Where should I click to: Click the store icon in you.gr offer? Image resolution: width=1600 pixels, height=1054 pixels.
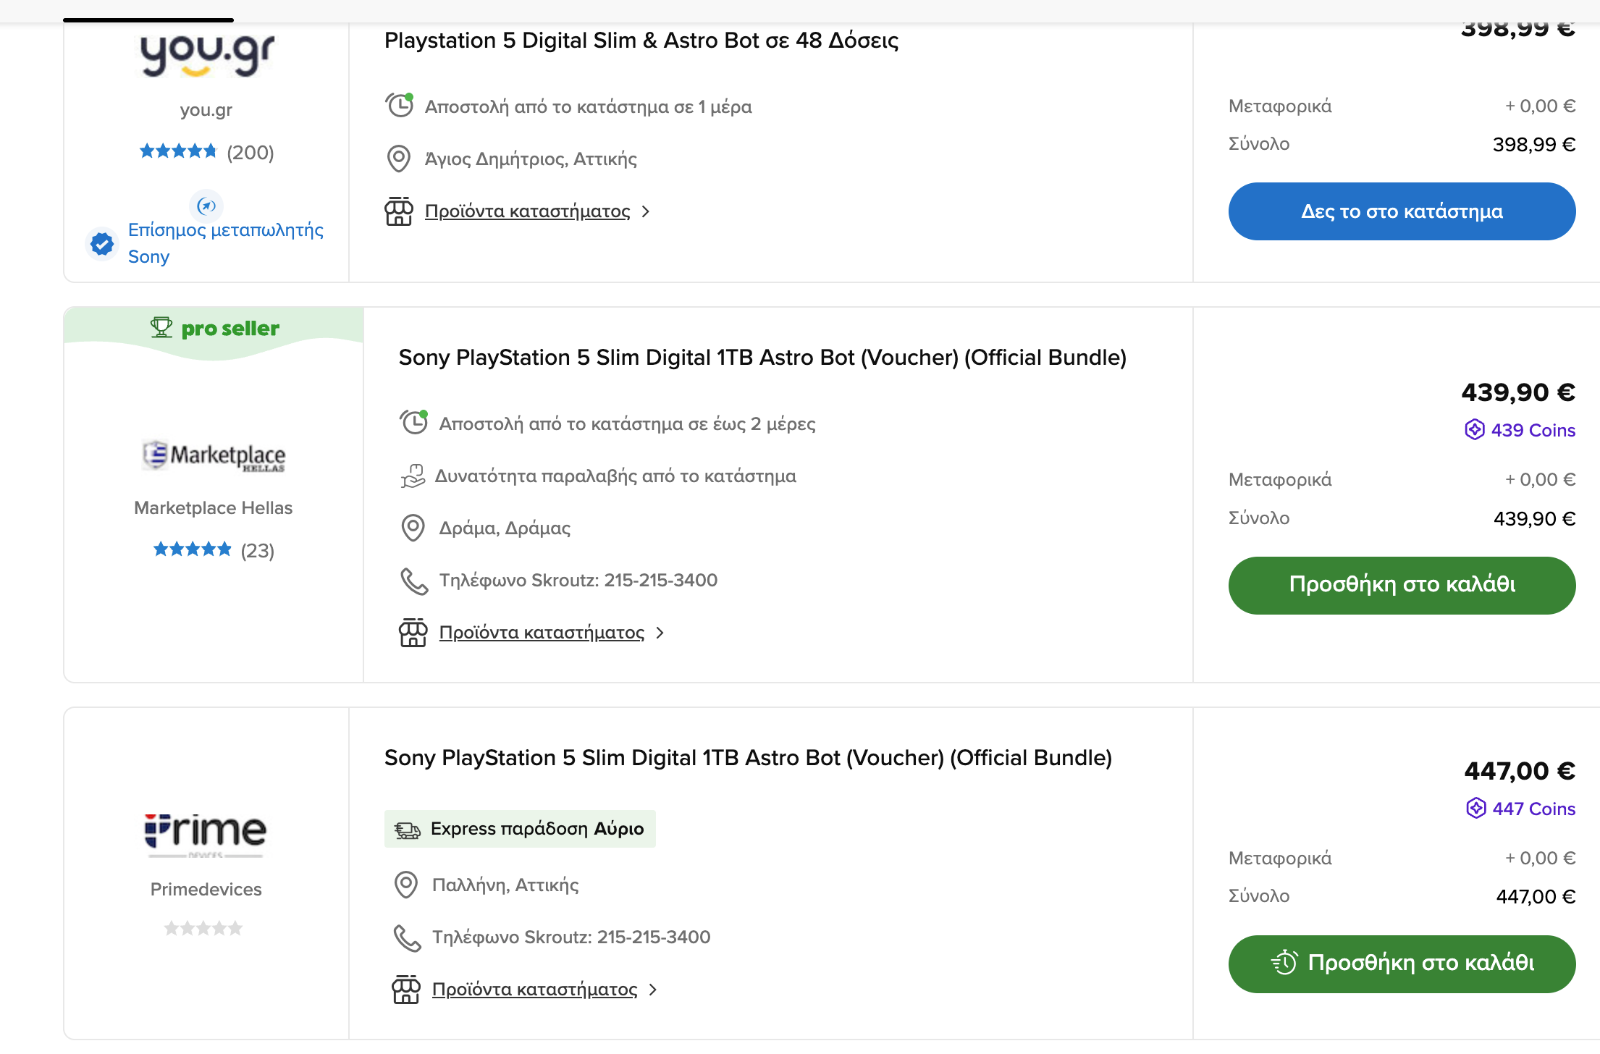(x=399, y=211)
